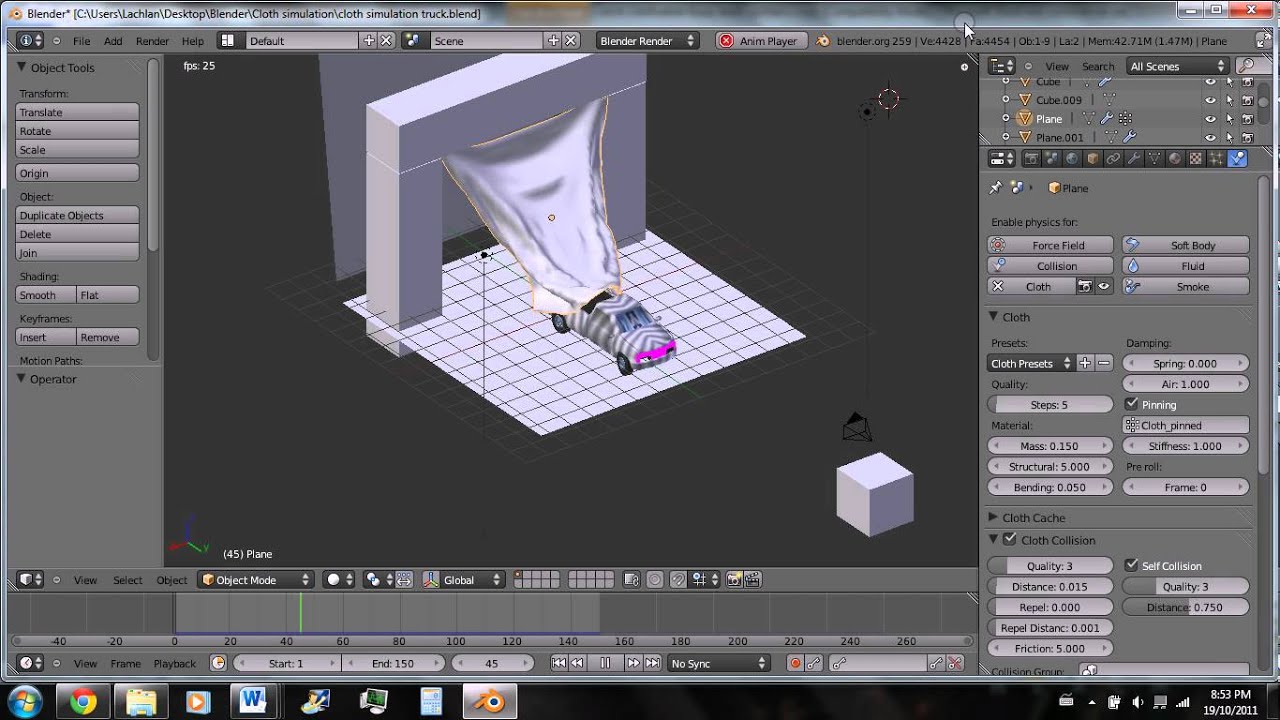This screenshot has height=720, width=1280.
Task: Click the record auto-keyframe button in the timeline
Action: coord(795,663)
